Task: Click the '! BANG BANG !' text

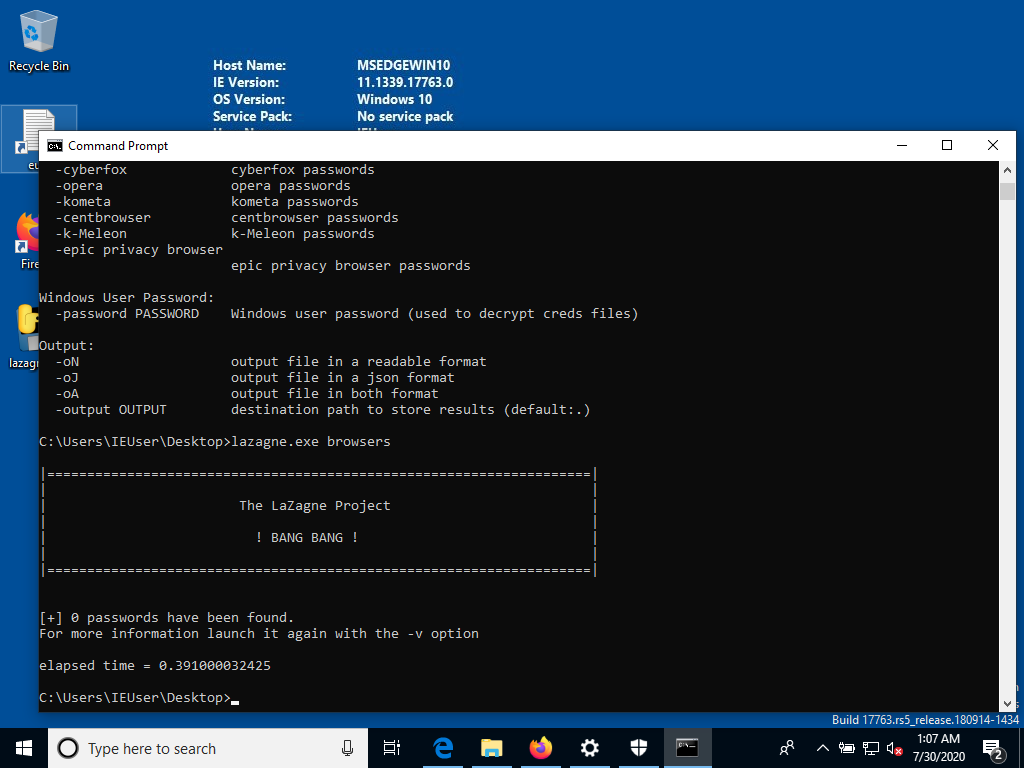Action: 307,537
